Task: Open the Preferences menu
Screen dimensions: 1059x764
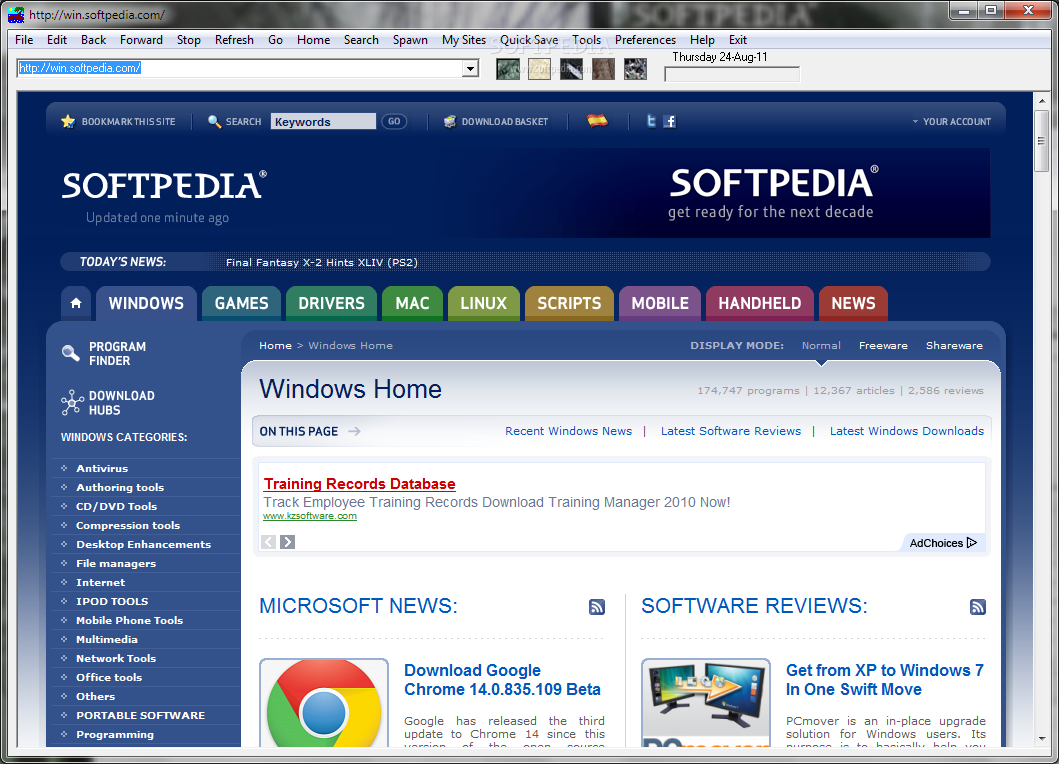Action: coord(645,40)
